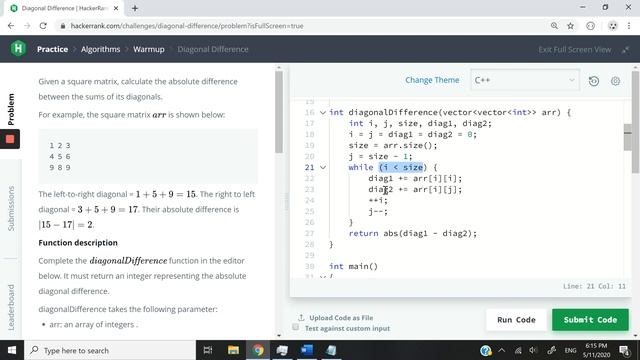Click the HackerRank logo icon
Viewport: 640px width, 360px height.
pos(18,49)
